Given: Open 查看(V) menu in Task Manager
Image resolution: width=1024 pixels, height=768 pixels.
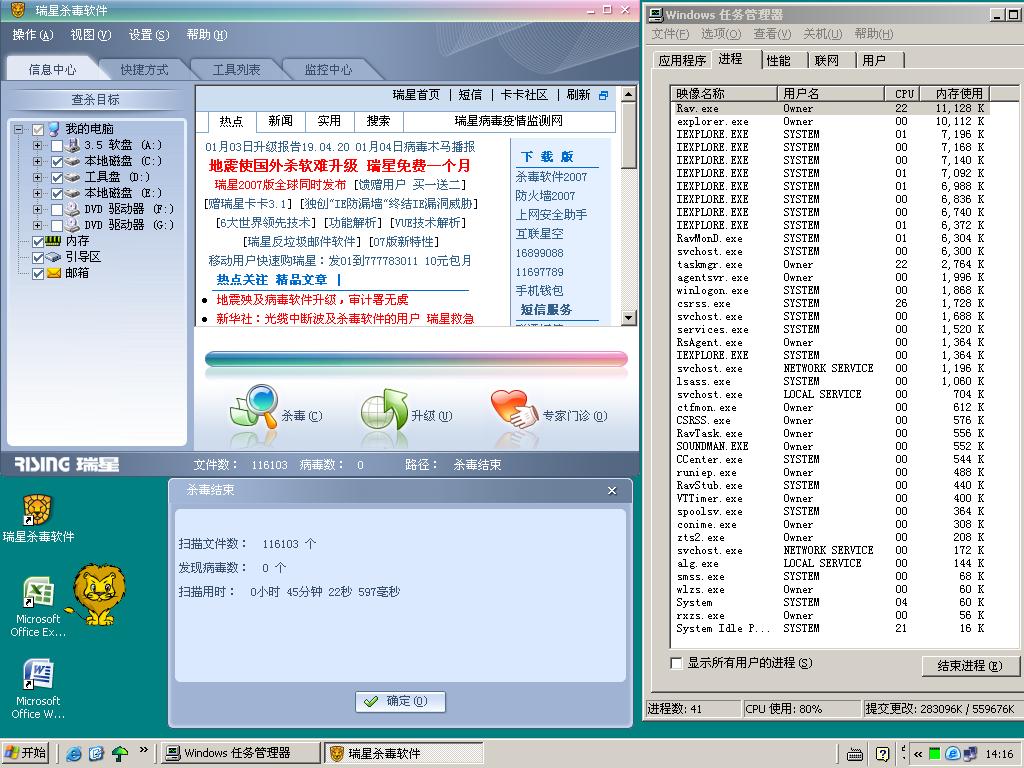Looking at the screenshot, I should [772, 33].
